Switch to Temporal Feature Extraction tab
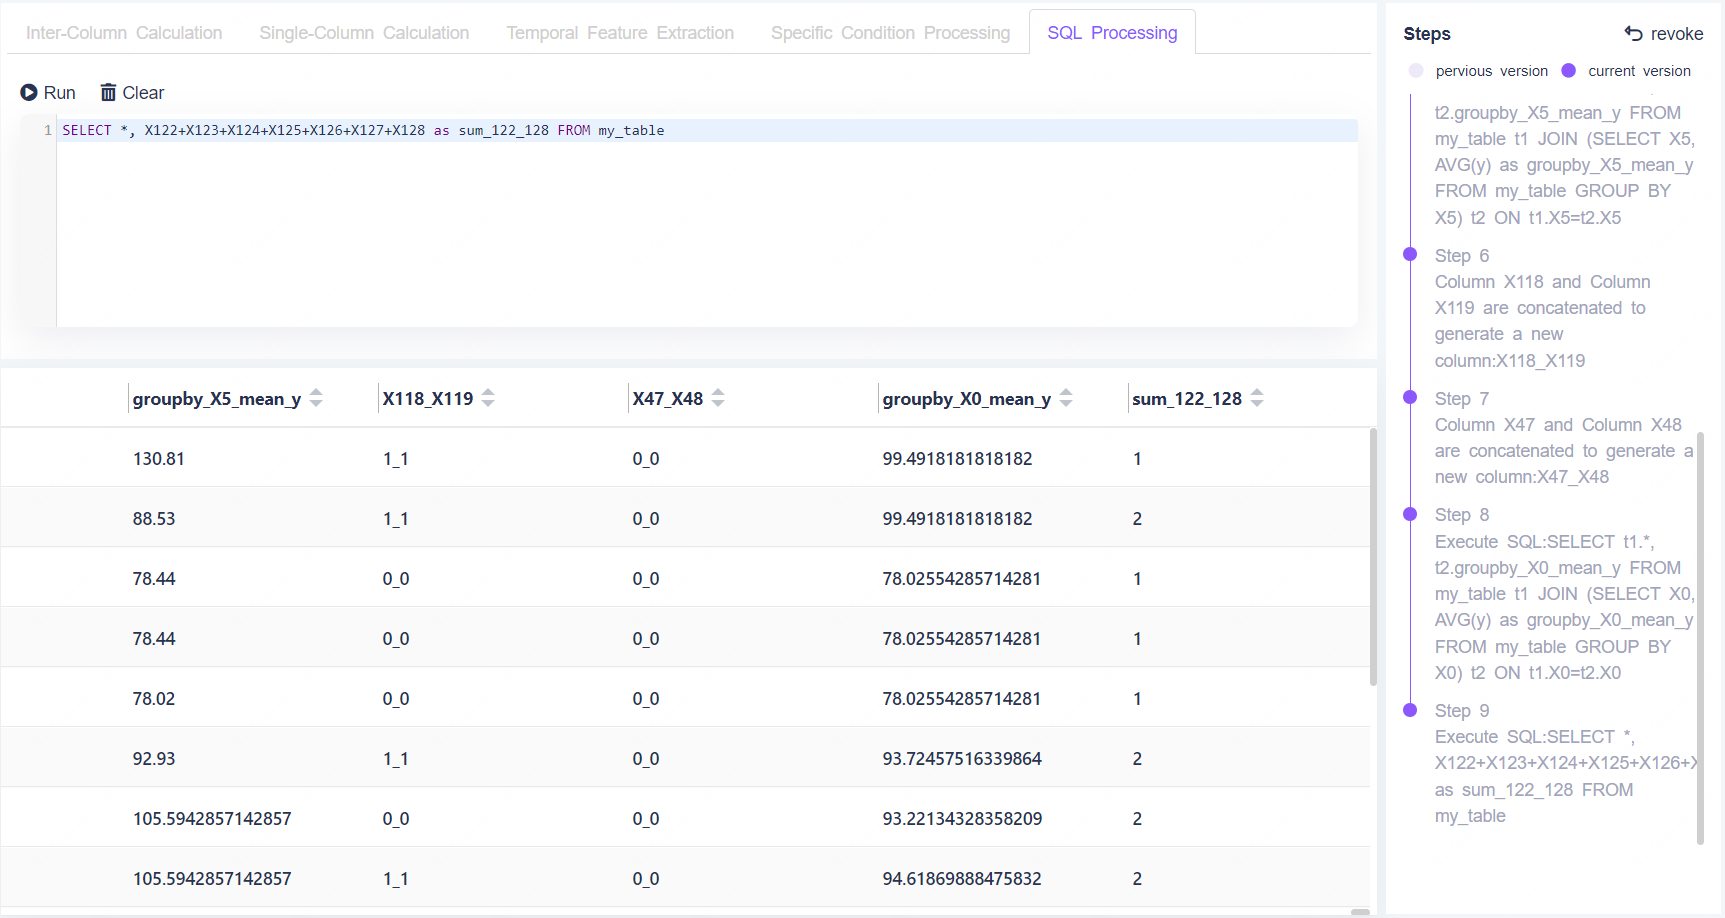Screen dimensions: 1725x918 pyautogui.click(x=620, y=32)
